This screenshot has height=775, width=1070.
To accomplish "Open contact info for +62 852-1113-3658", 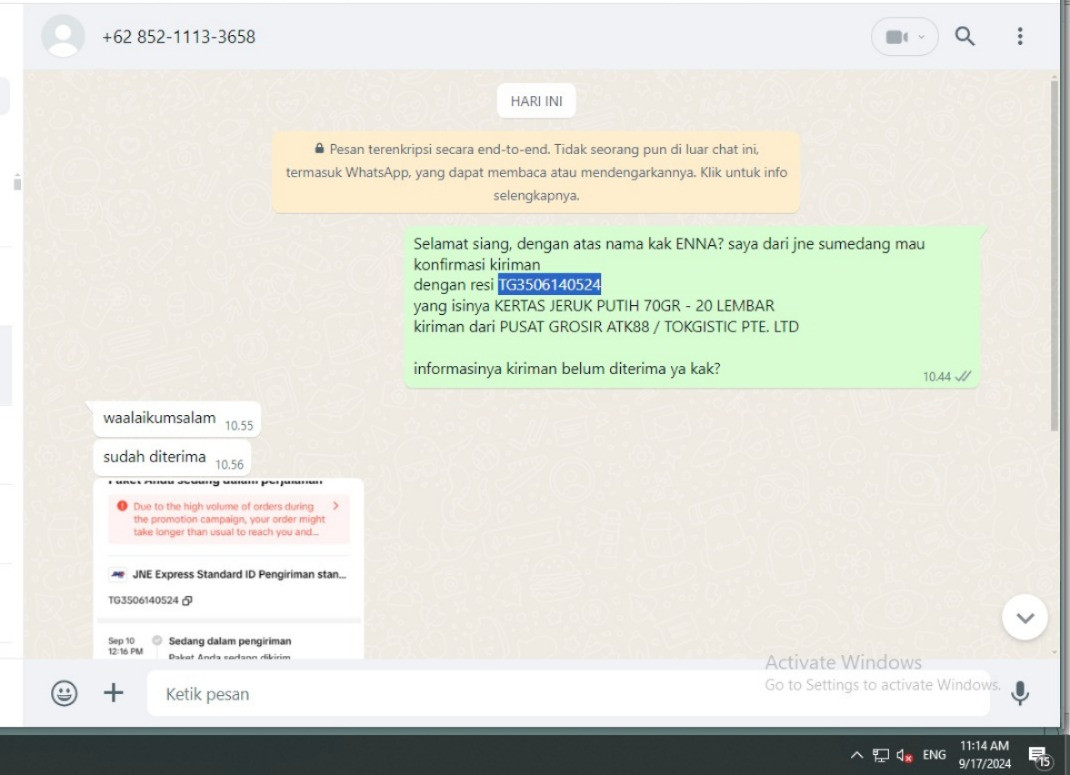I will click(x=179, y=37).
